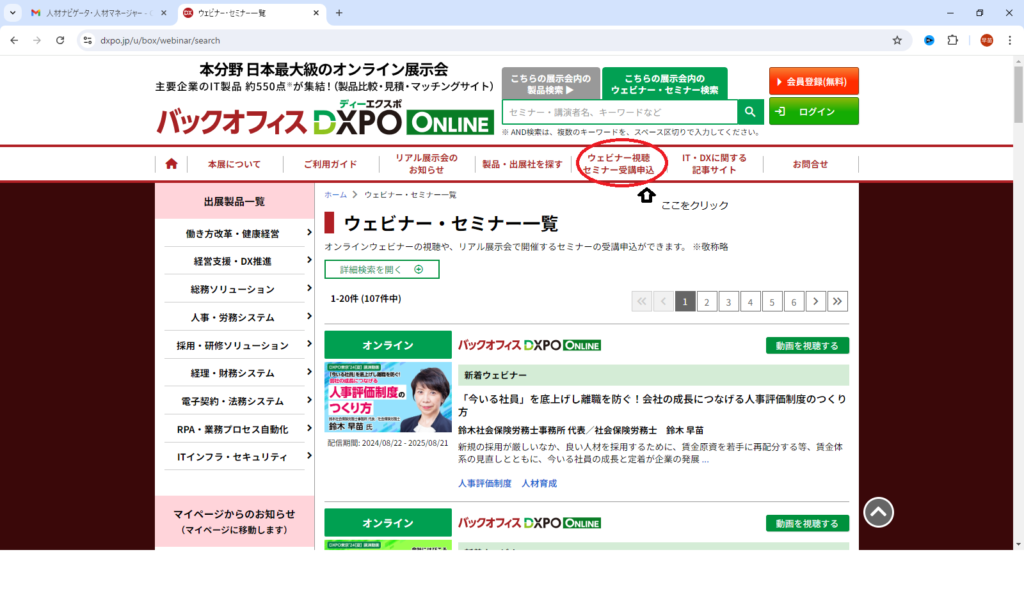Click ホーム breadcrumb link
The width and height of the screenshot is (1024, 605).
[336, 195]
